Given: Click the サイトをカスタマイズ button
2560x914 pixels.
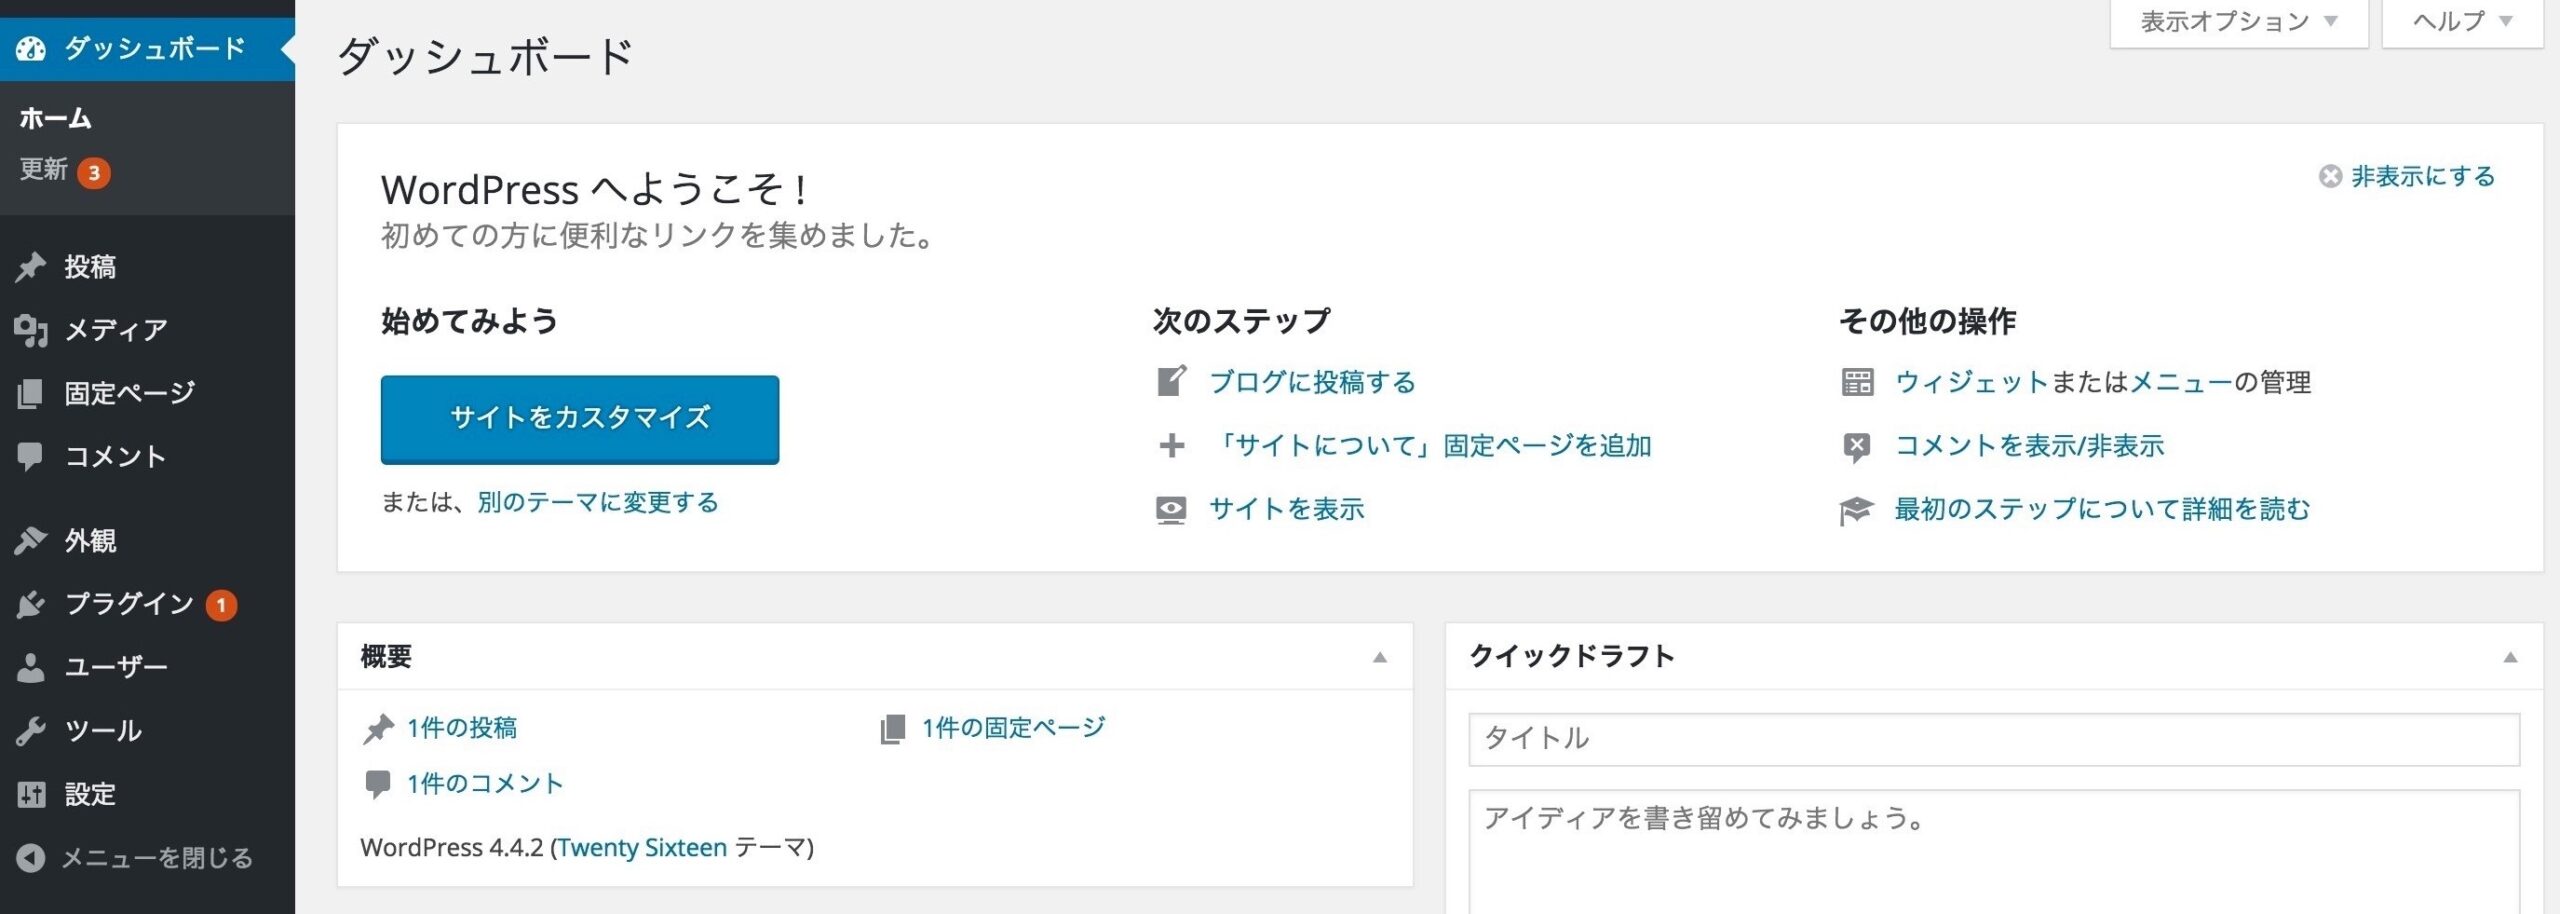Looking at the screenshot, I should [x=580, y=419].
